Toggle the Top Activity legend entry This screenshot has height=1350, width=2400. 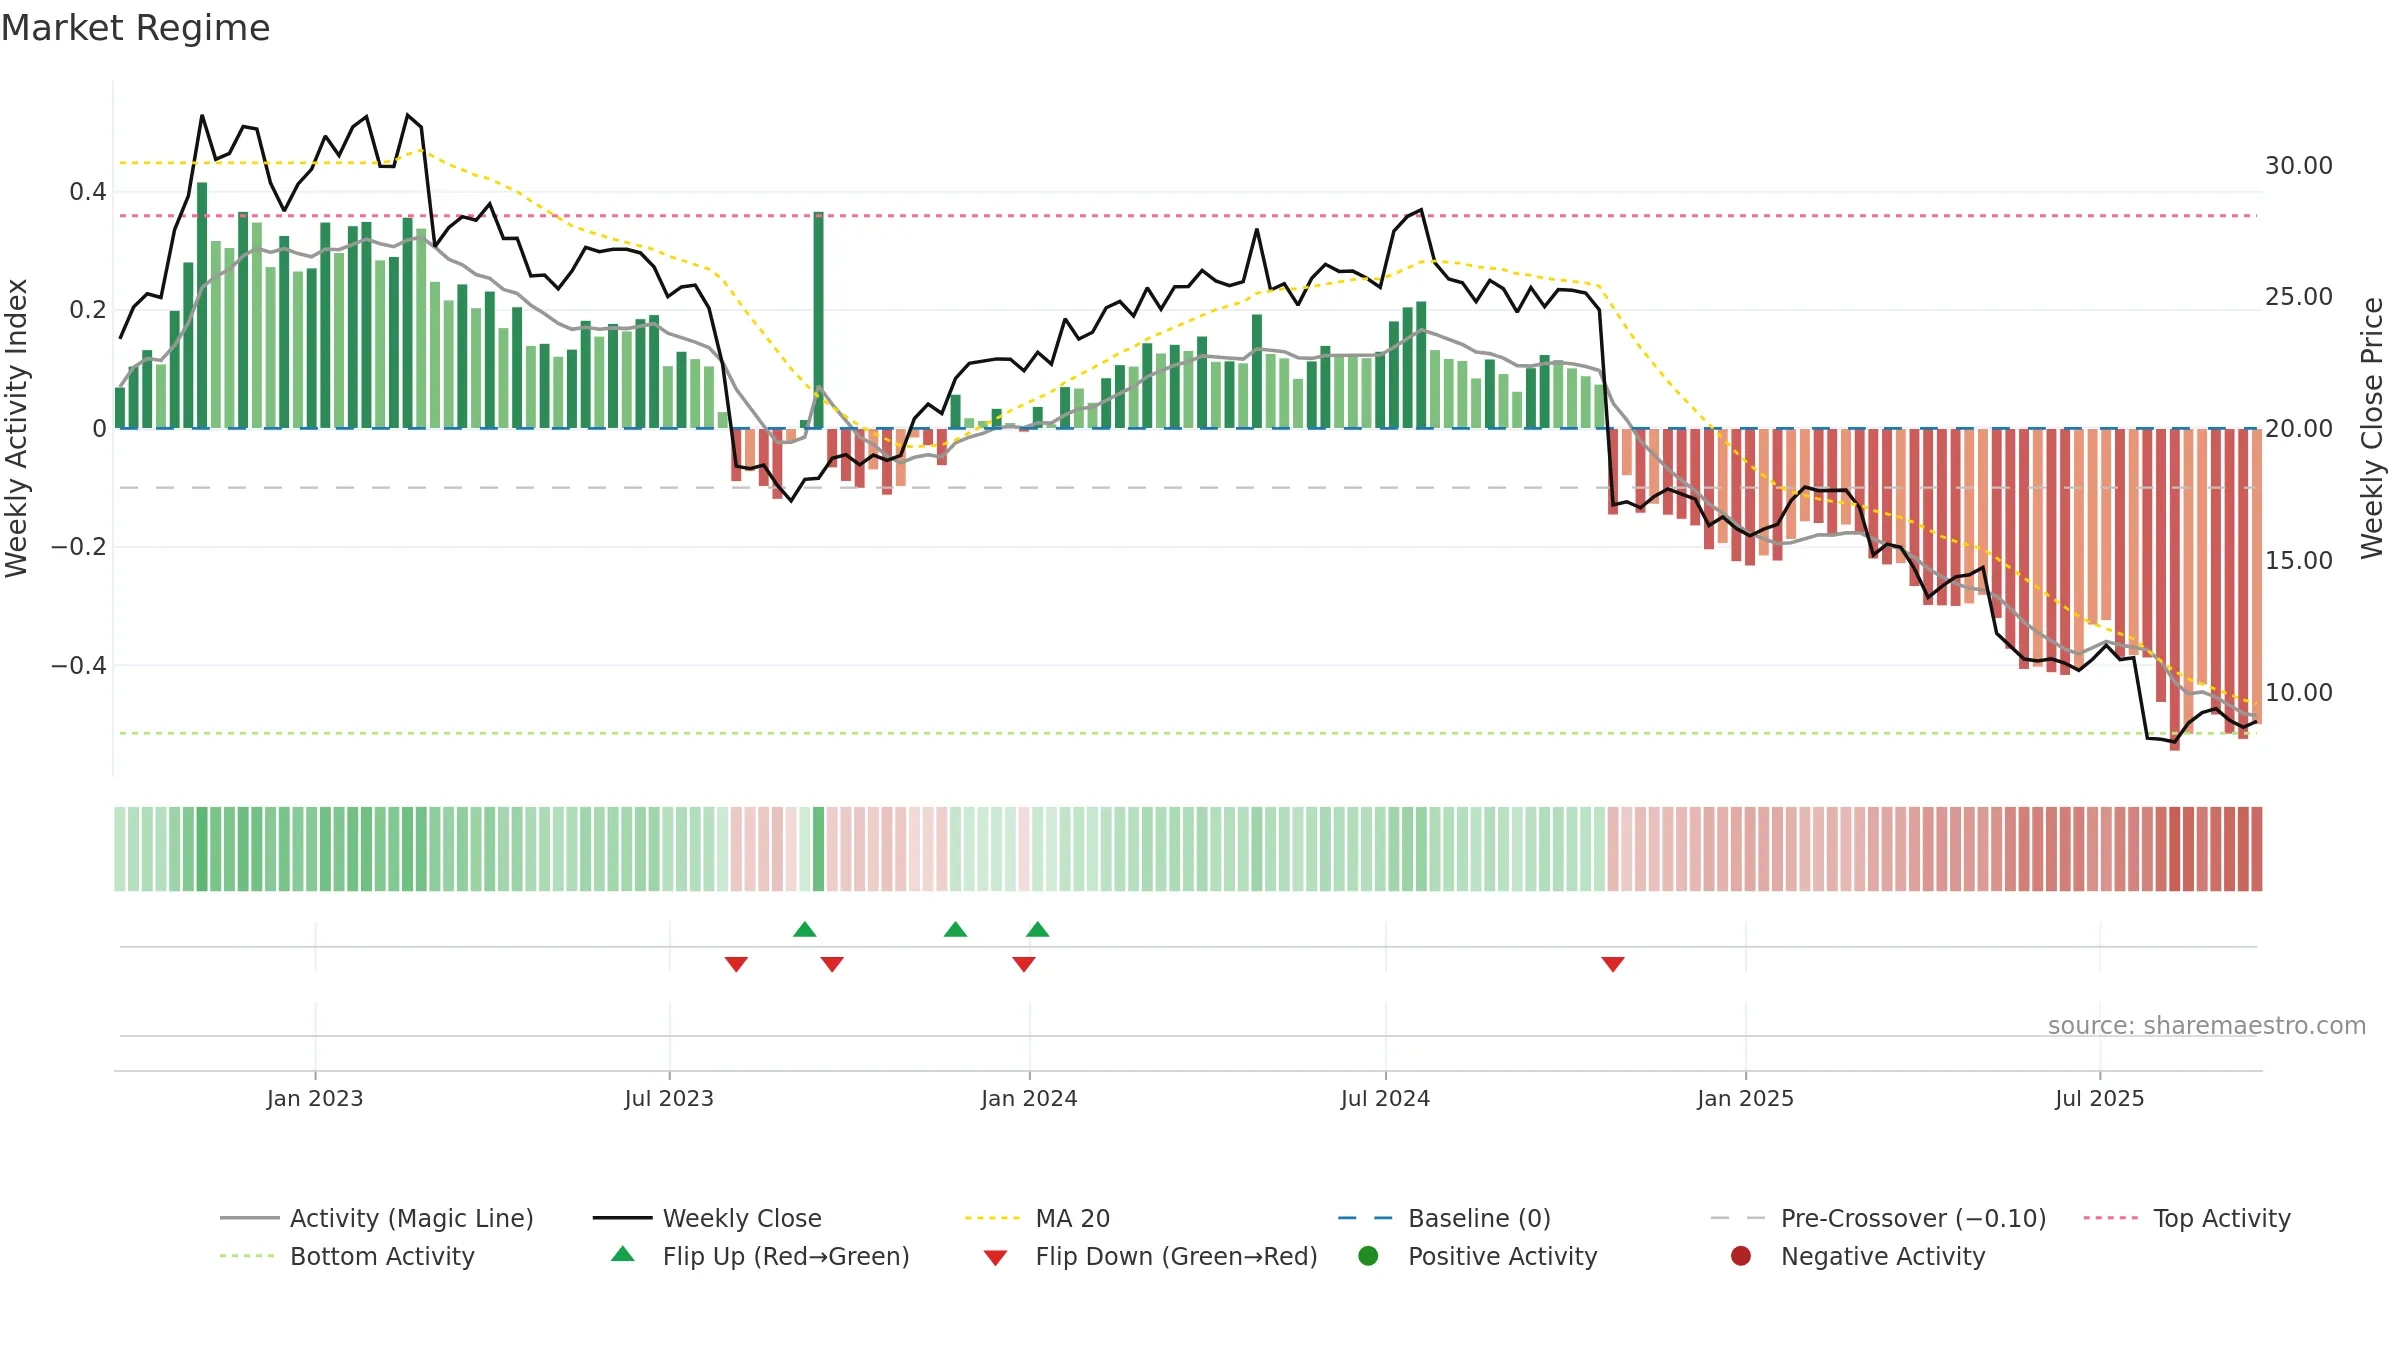tap(2187, 1218)
